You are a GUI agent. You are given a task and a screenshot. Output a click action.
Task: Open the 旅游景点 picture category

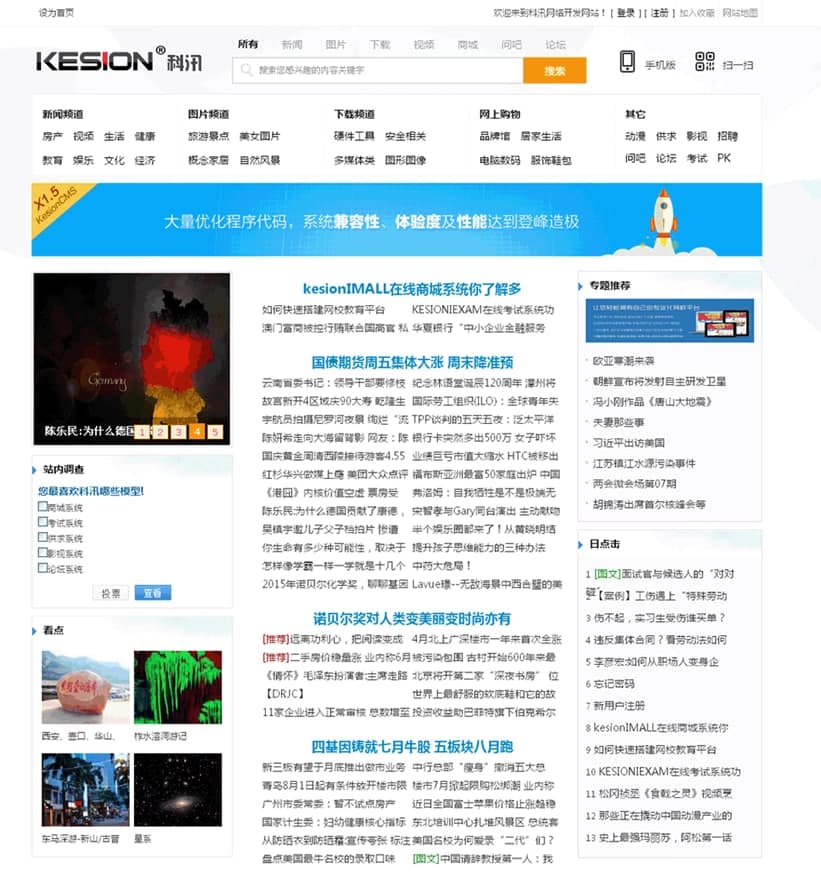[208, 136]
